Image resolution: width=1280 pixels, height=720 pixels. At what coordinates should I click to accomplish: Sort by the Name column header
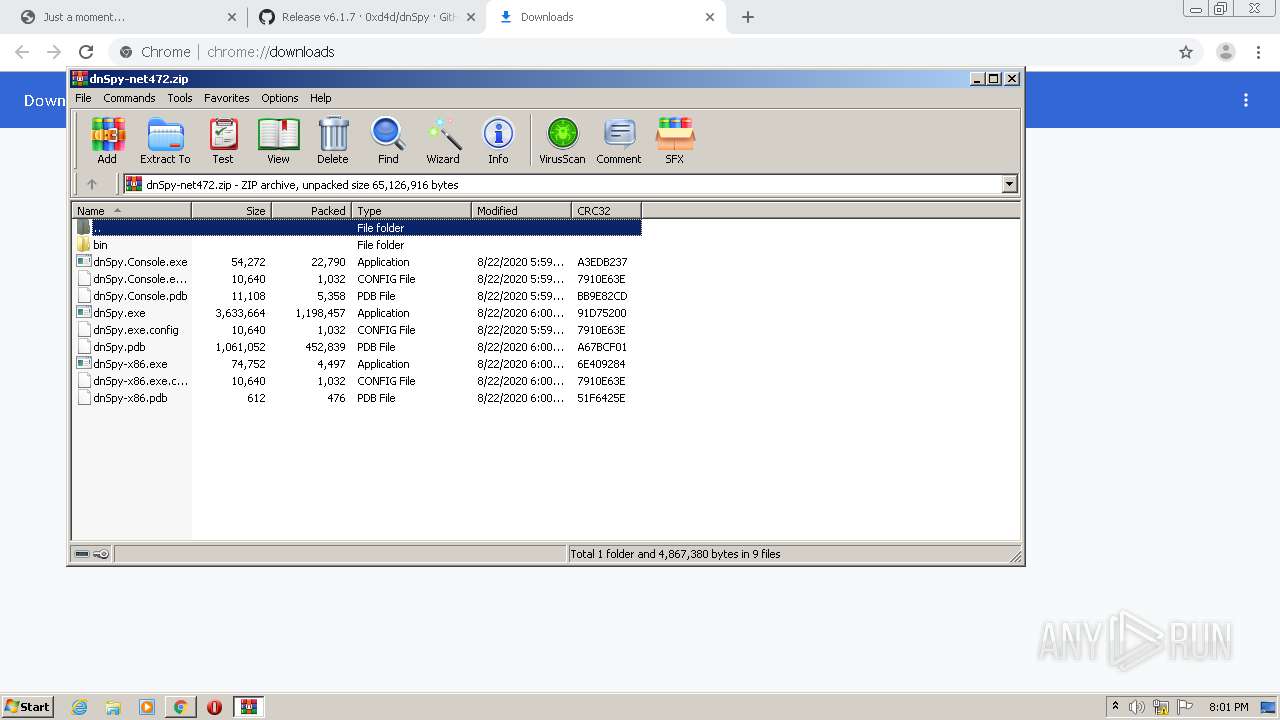(131, 210)
